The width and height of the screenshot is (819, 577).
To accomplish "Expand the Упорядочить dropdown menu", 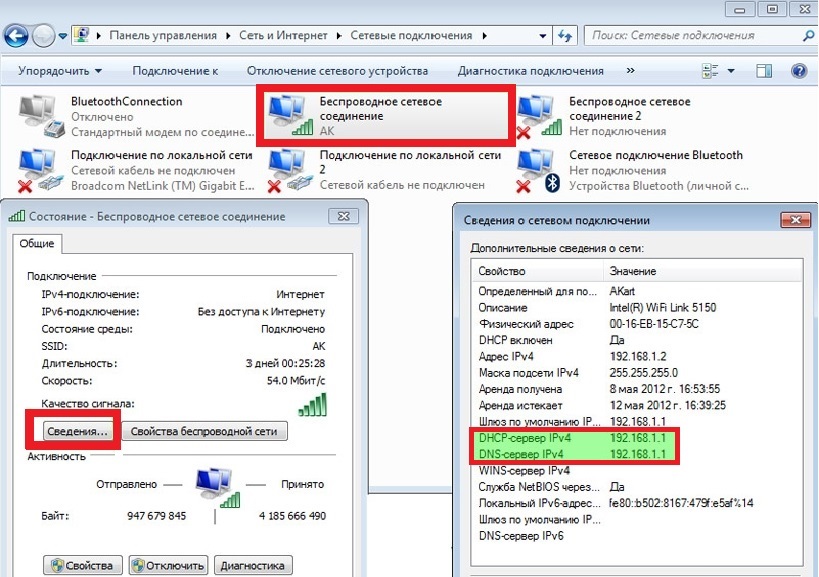I will (x=60, y=71).
